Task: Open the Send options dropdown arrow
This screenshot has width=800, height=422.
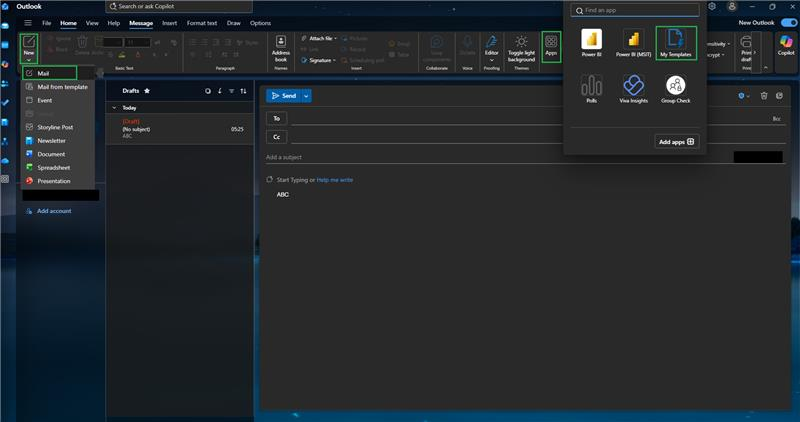Action: 306,96
